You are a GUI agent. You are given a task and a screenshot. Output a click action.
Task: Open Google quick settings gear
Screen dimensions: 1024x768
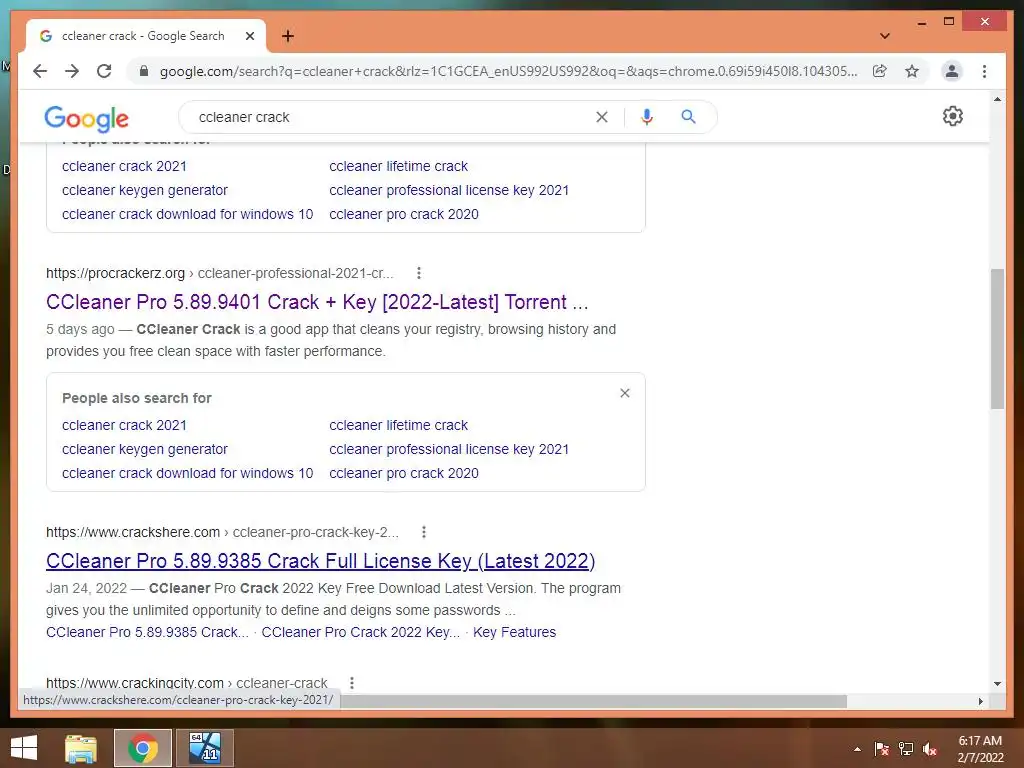(953, 116)
